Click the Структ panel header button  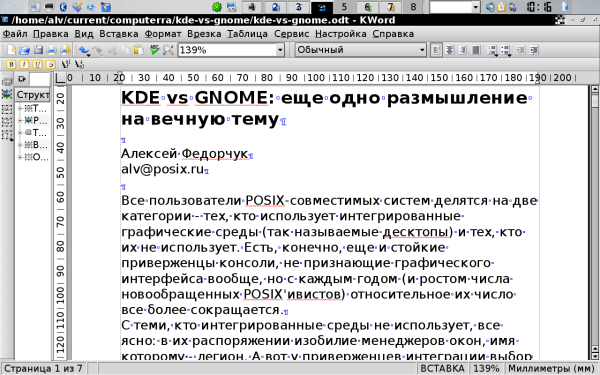click(x=33, y=95)
